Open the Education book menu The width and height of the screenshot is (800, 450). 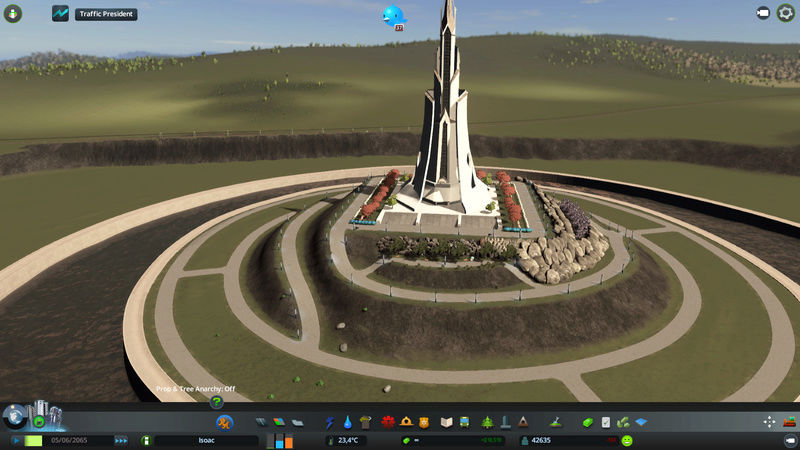point(446,422)
